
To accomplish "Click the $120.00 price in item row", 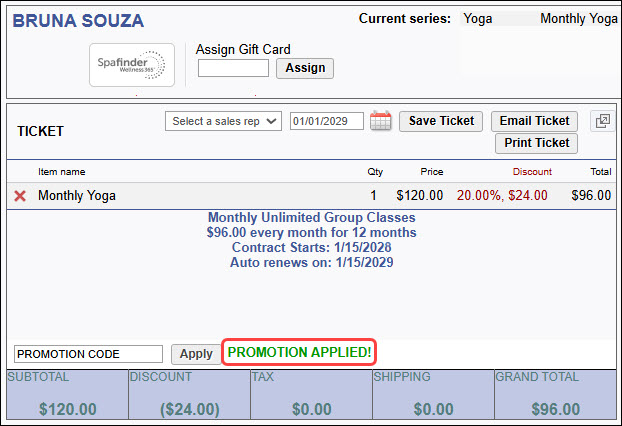I will (420, 195).
